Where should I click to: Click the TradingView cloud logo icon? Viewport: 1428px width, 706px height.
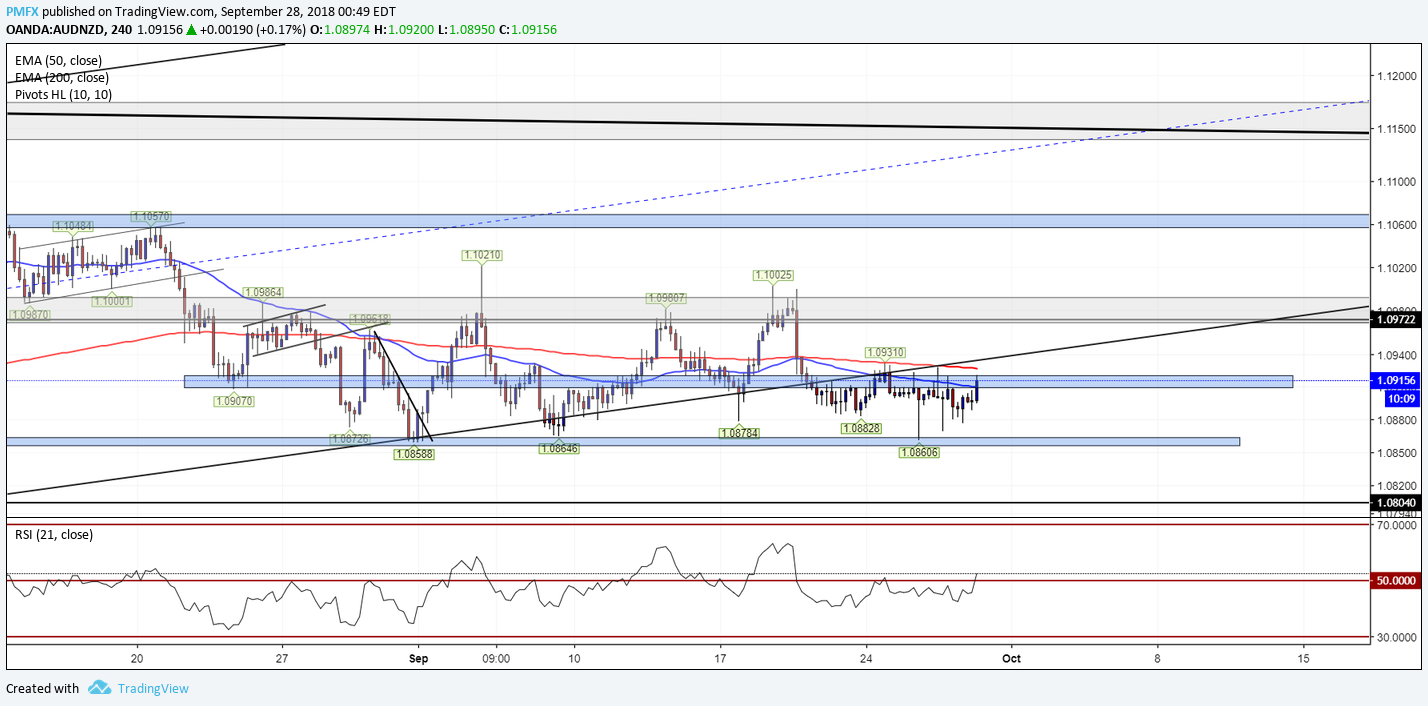(x=99, y=688)
